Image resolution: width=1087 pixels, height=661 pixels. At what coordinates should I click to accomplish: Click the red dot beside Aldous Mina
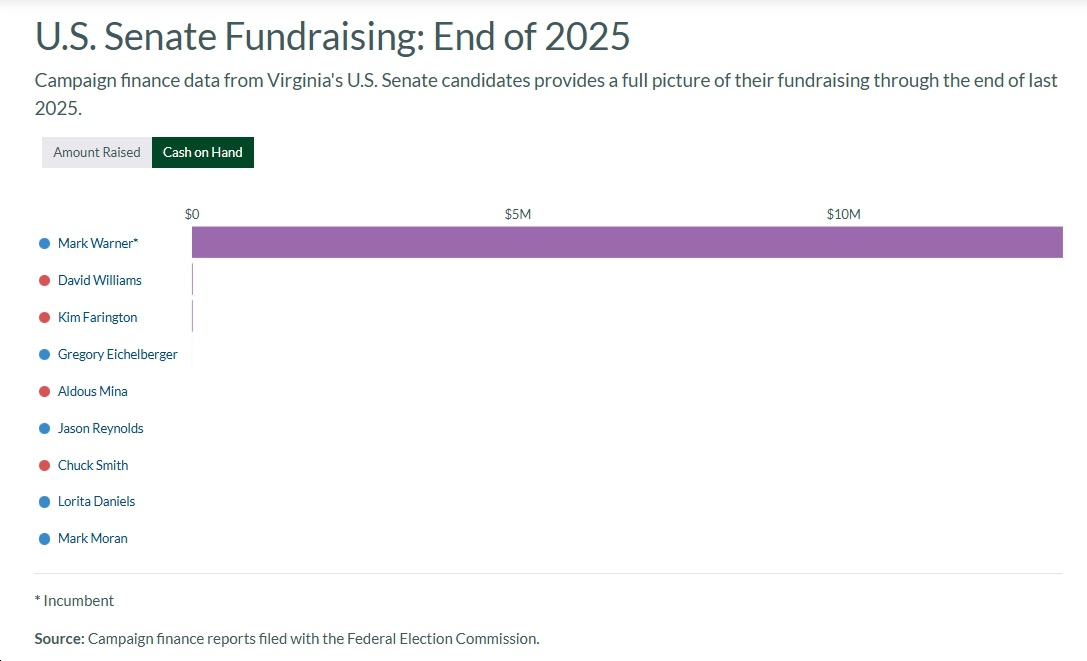coord(44,391)
